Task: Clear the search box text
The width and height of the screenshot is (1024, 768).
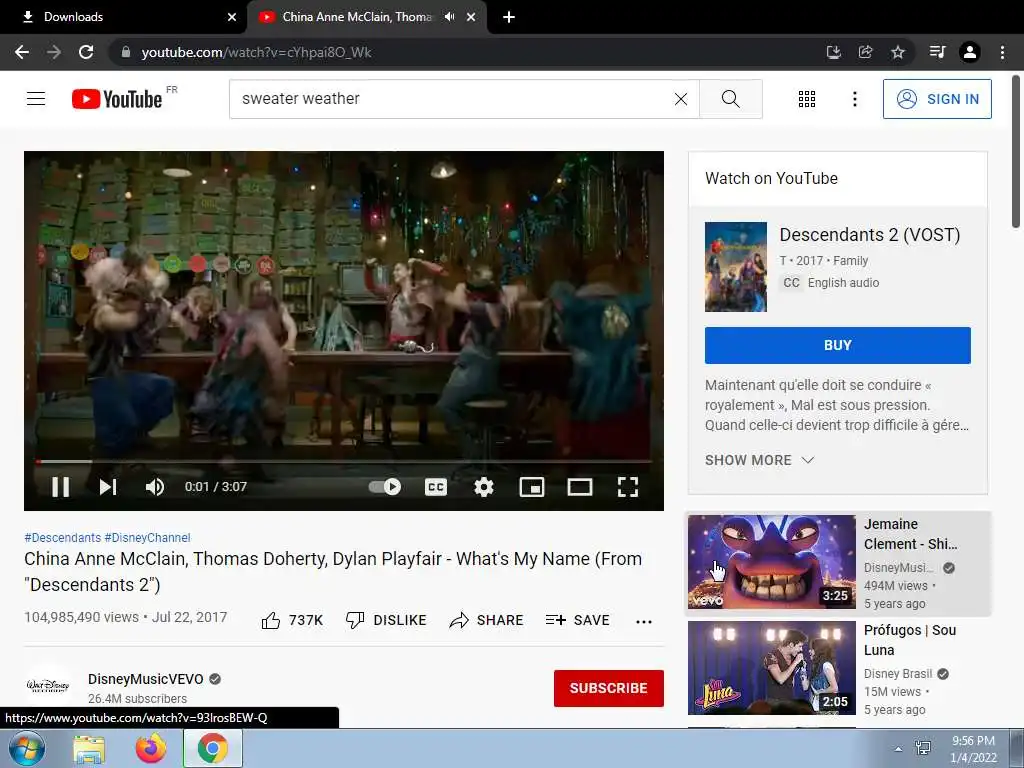Action: coord(680,99)
